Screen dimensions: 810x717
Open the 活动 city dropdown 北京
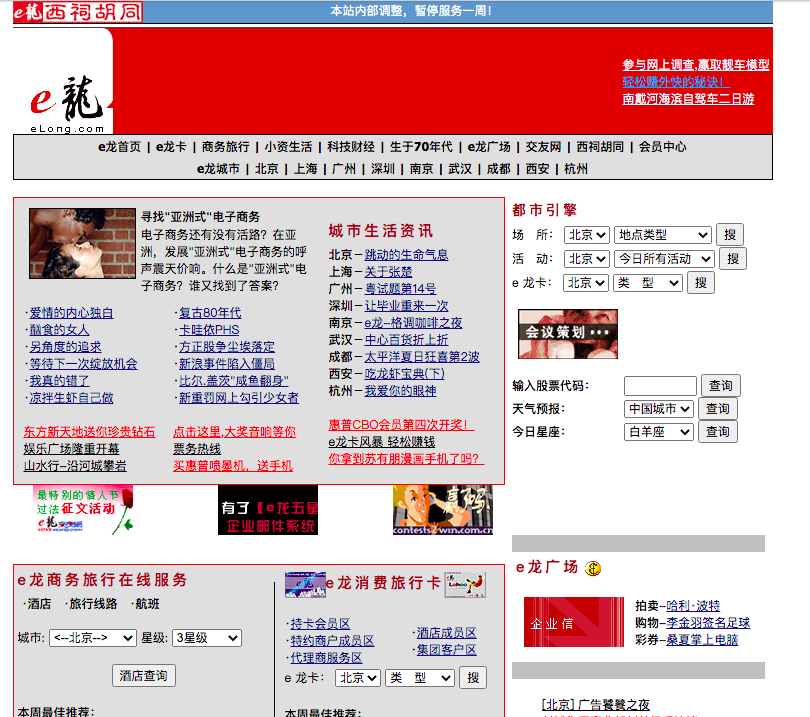587,259
